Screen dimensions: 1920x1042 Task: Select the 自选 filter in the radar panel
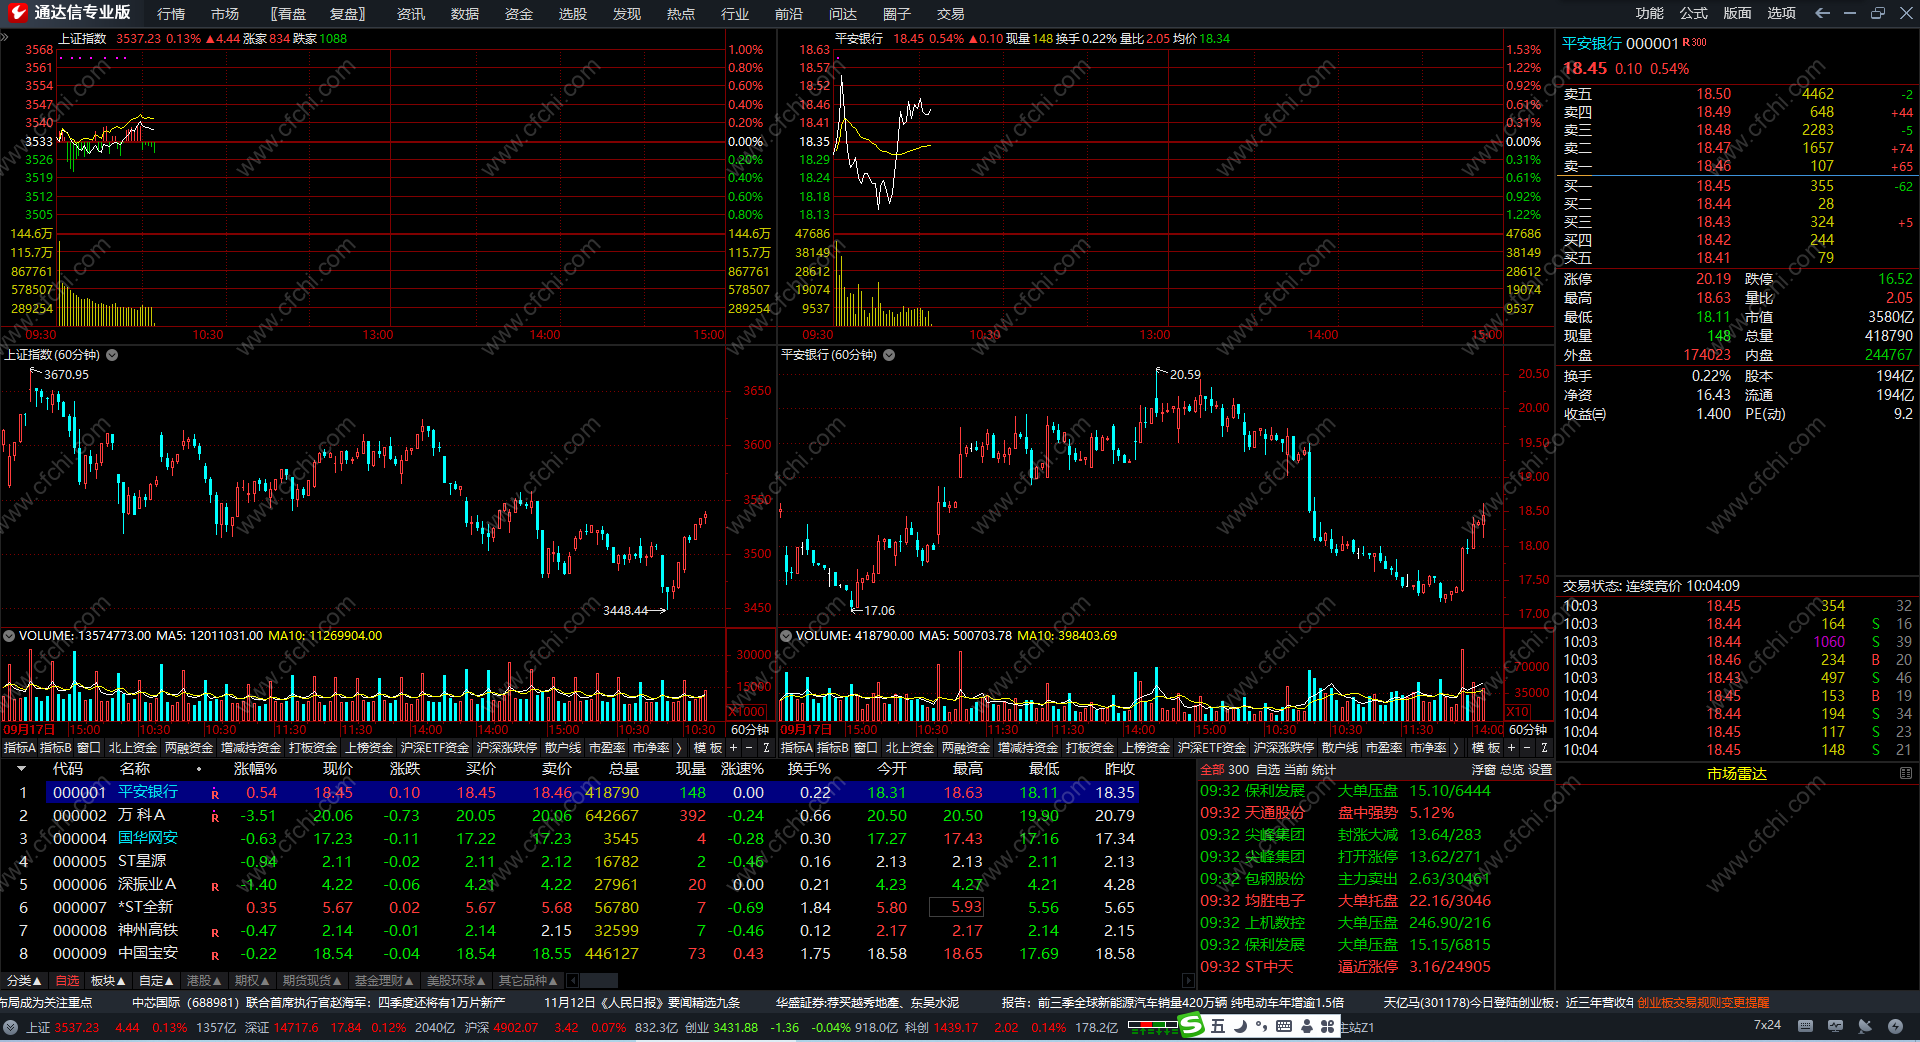pyautogui.click(x=1268, y=770)
